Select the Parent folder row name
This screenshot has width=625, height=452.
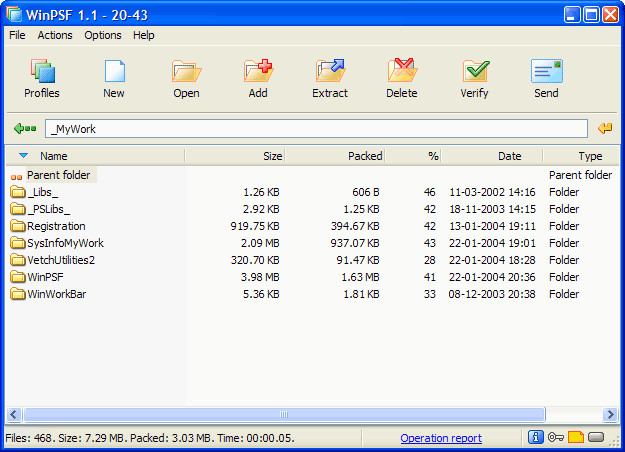[59, 175]
